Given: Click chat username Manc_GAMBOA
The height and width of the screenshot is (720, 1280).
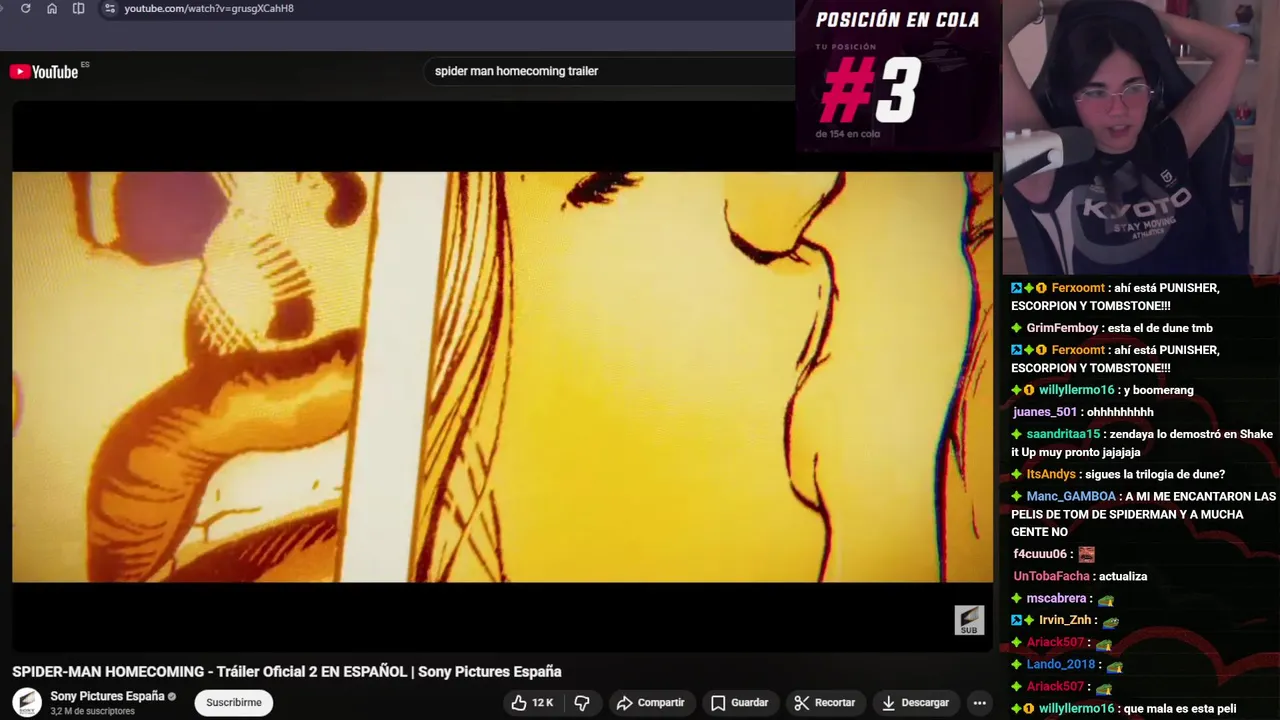Looking at the screenshot, I should tap(1071, 496).
